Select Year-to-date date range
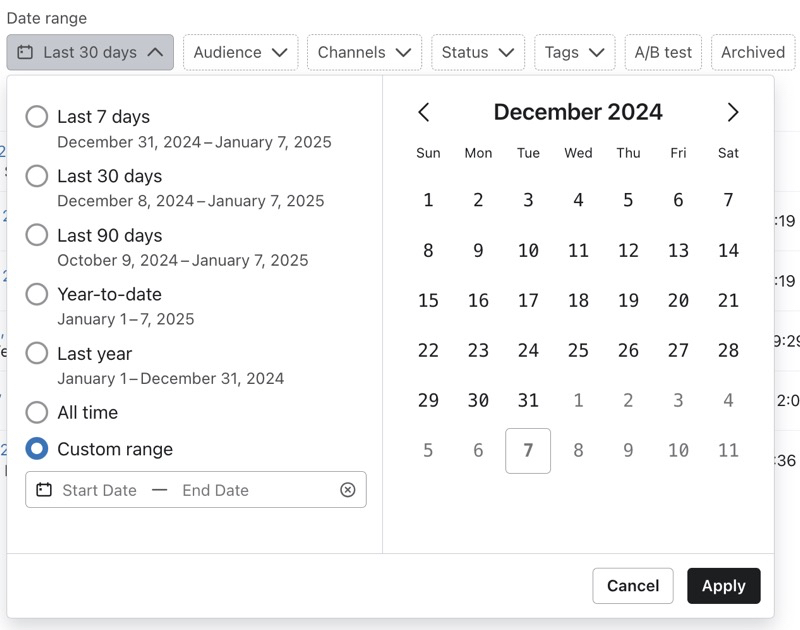 tap(36, 294)
